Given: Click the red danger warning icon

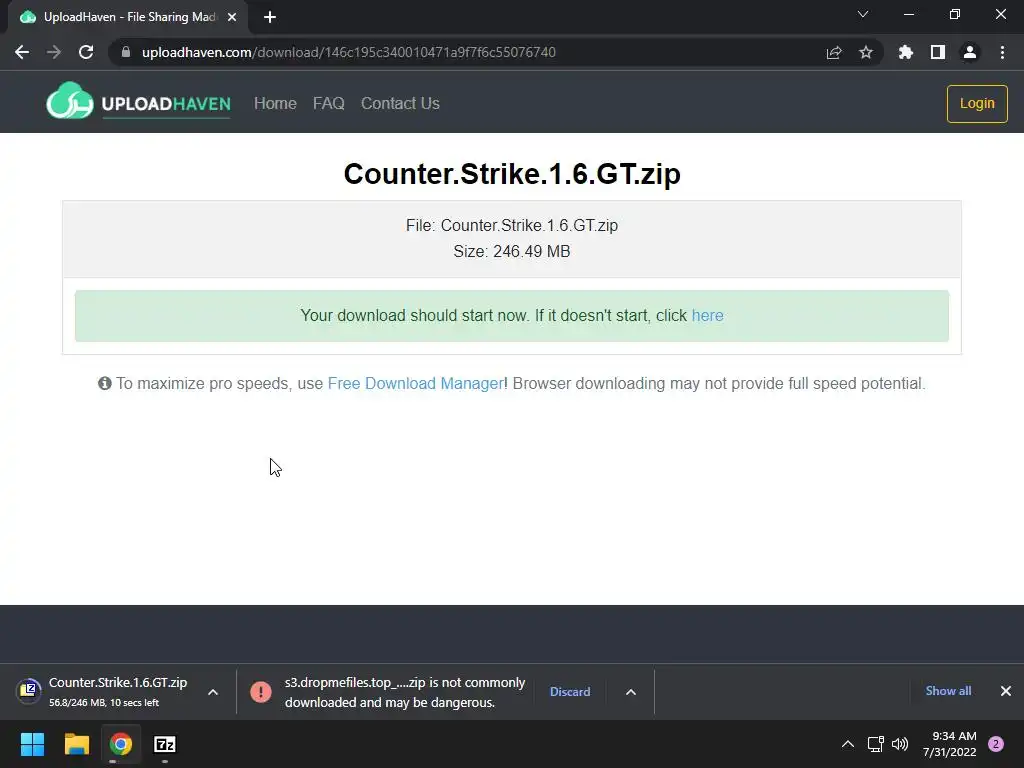Looking at the screenshot, I should tap(261, 692).
